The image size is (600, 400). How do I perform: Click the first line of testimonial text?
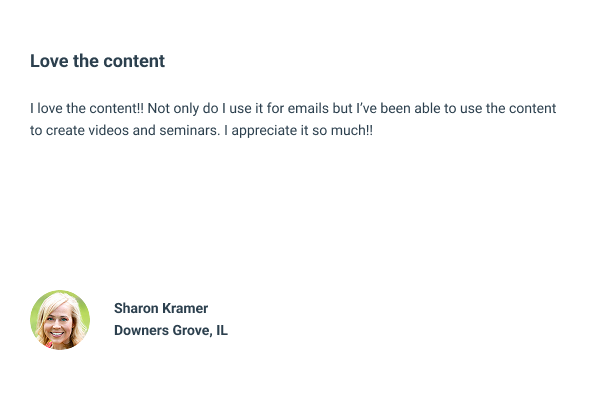click(x=293, y=109)
